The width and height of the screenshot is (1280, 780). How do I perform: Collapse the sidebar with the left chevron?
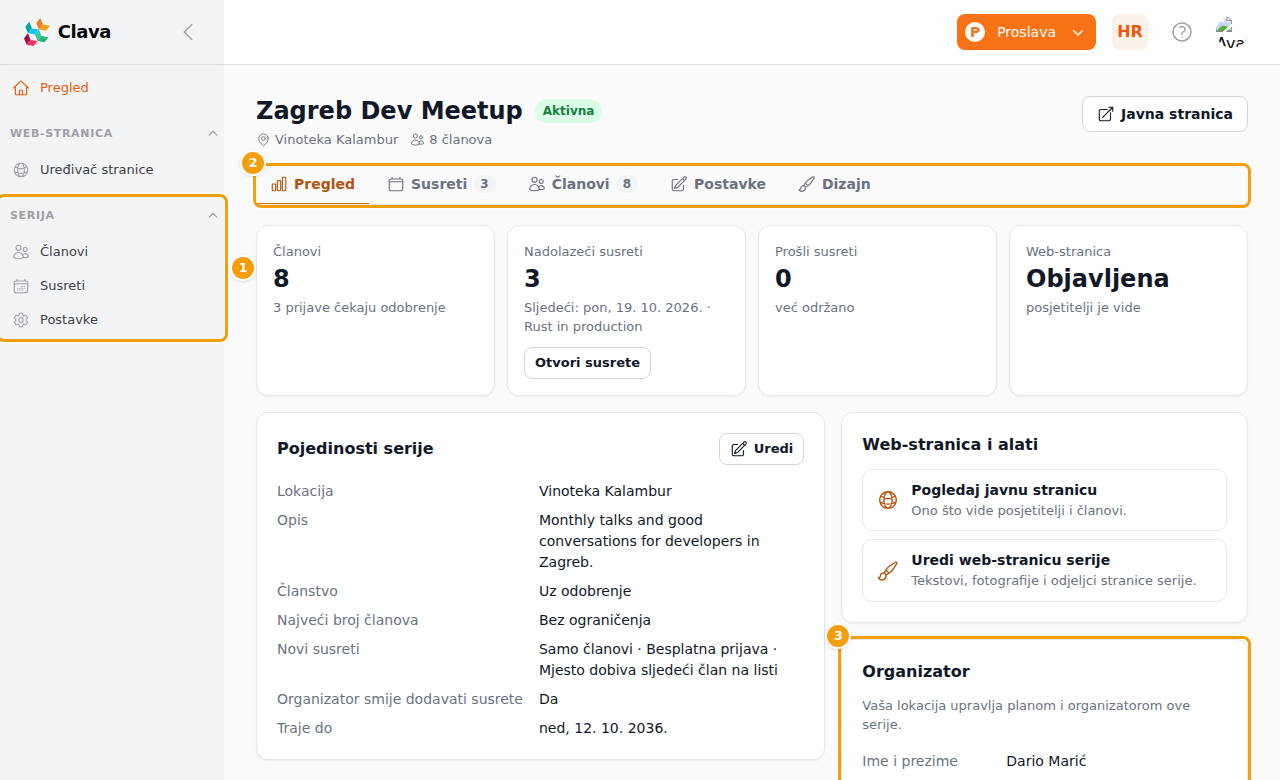188,32
